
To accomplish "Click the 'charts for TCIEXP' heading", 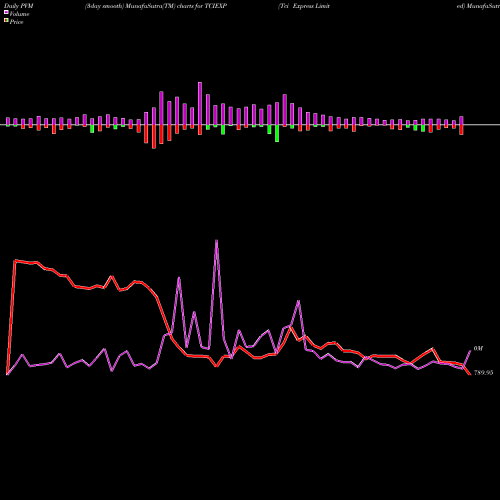I will pos(202,6).
